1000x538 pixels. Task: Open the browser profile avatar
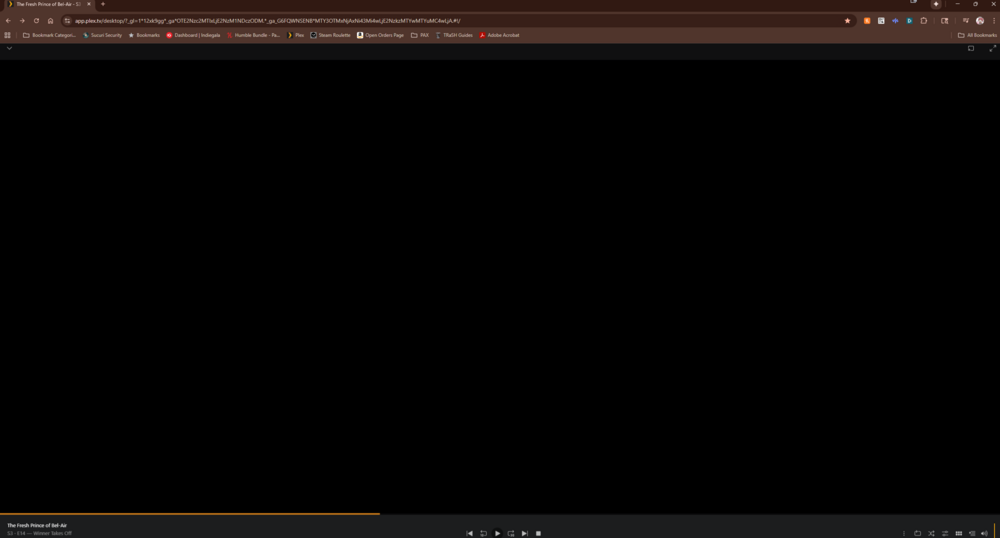click(980, 21)
